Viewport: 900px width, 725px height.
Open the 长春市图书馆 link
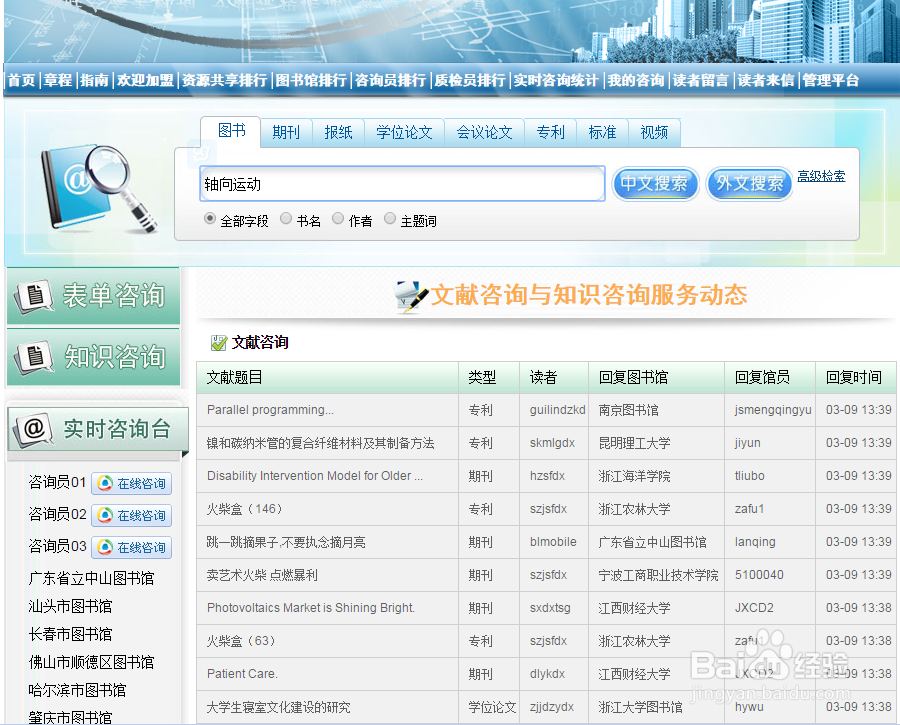70,634
